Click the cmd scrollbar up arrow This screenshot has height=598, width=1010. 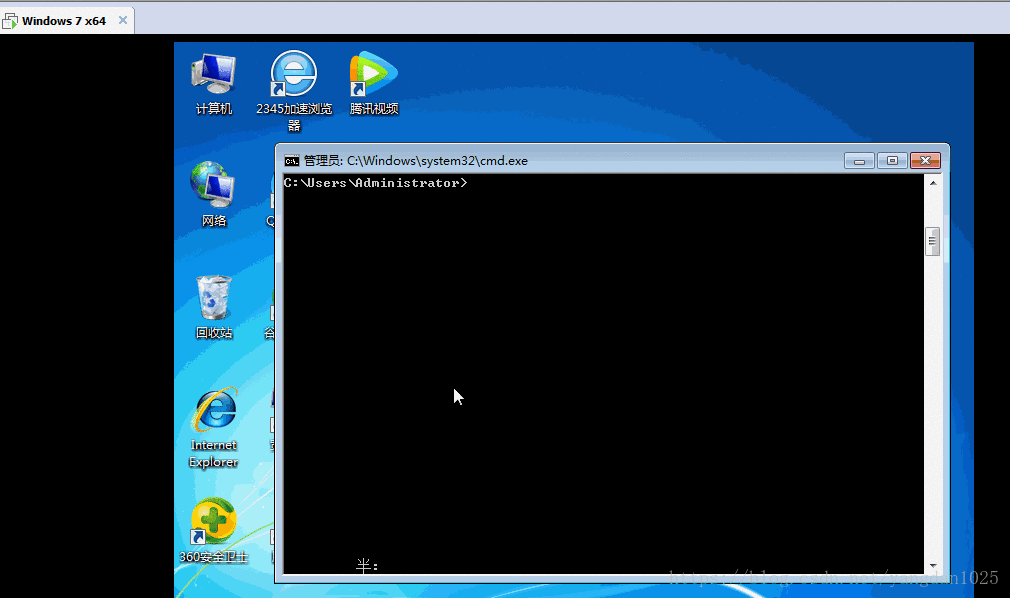(933, 183)
